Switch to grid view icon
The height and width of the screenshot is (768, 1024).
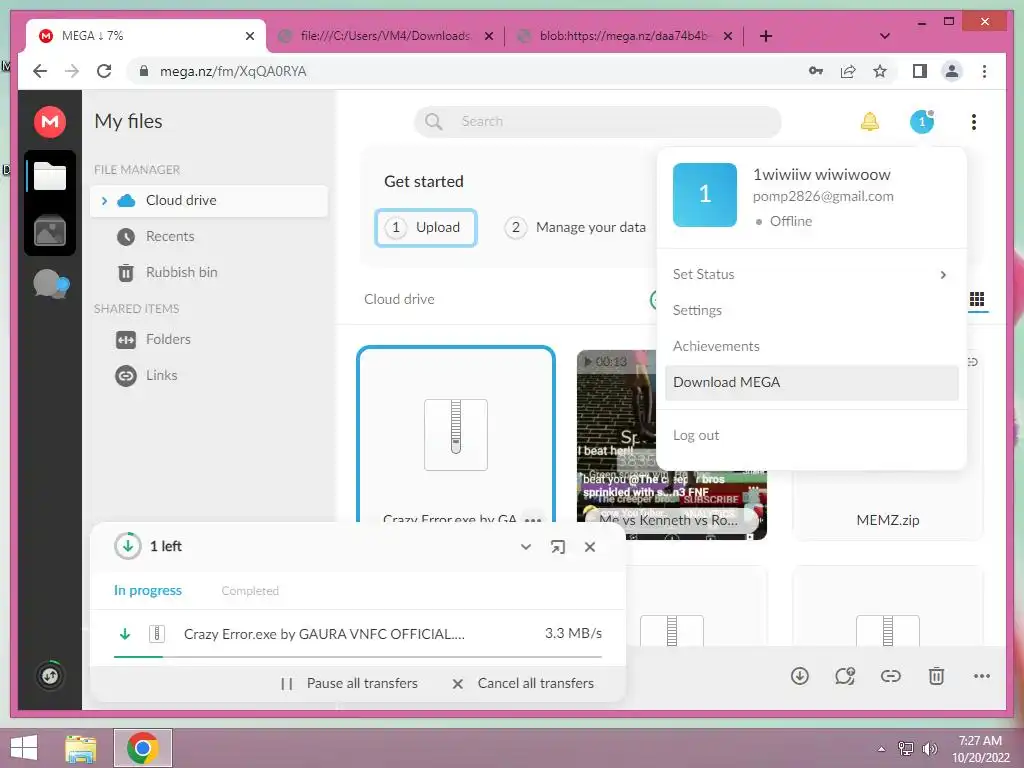click(977, 299)
